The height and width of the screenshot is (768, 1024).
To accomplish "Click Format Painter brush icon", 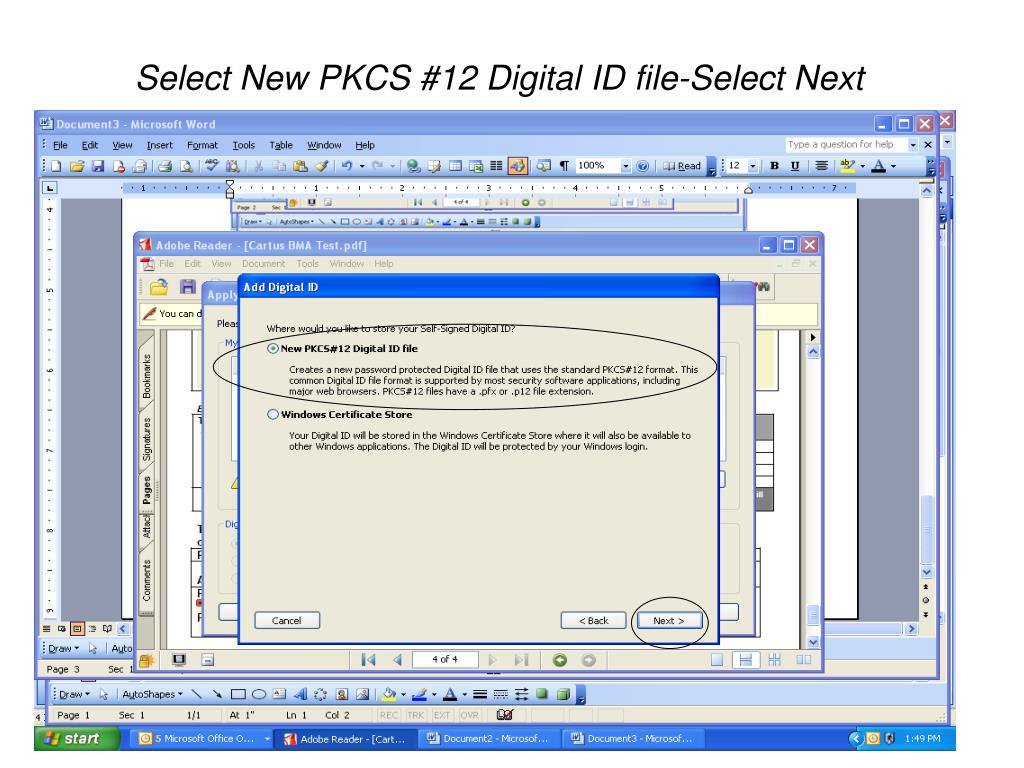I will click(321, 166).
